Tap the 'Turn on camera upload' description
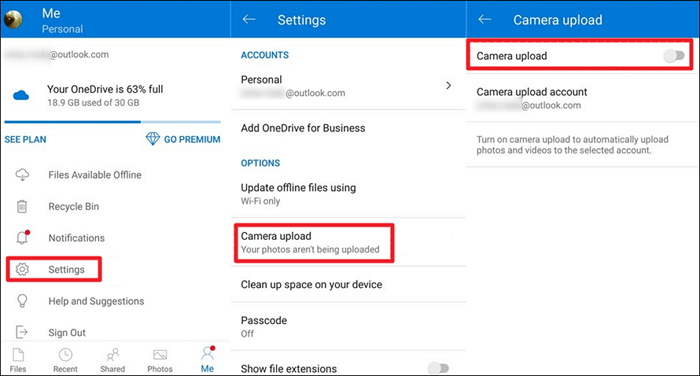Screen dimensions: 700x376 (x=572, y=145)
